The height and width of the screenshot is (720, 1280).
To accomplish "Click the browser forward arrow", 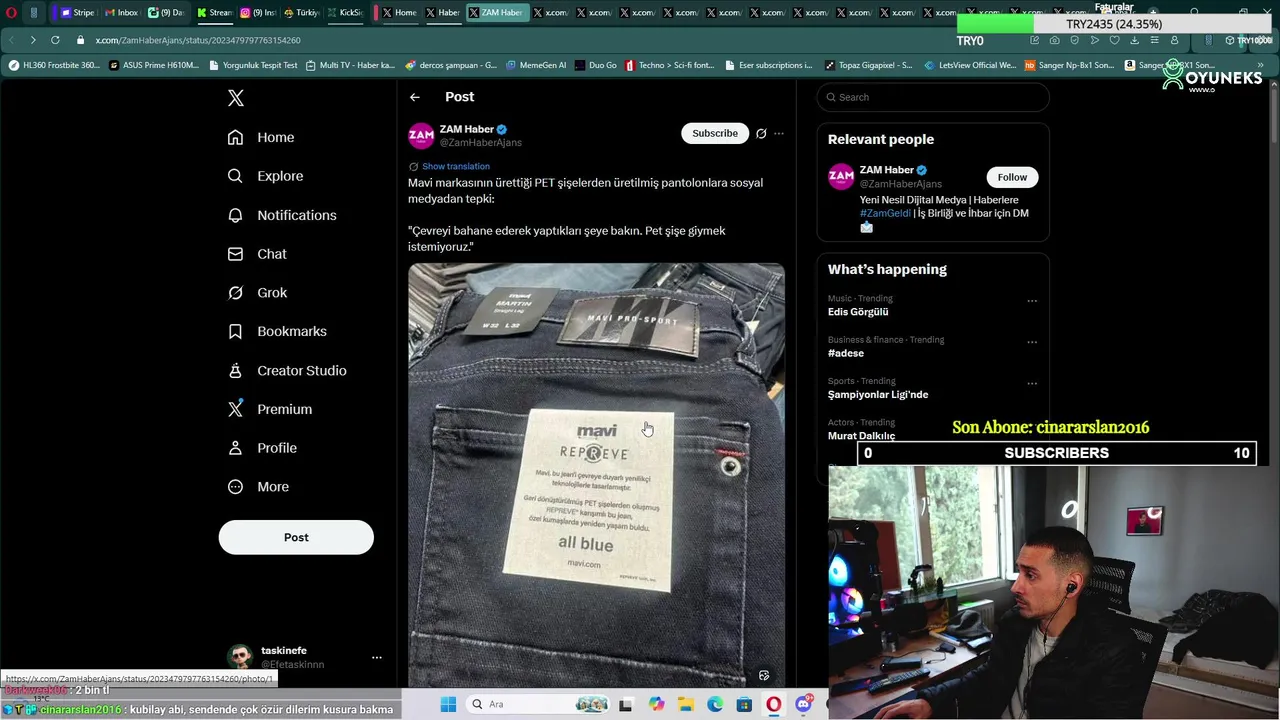I will pyautogui.click(x=33, y=40).
